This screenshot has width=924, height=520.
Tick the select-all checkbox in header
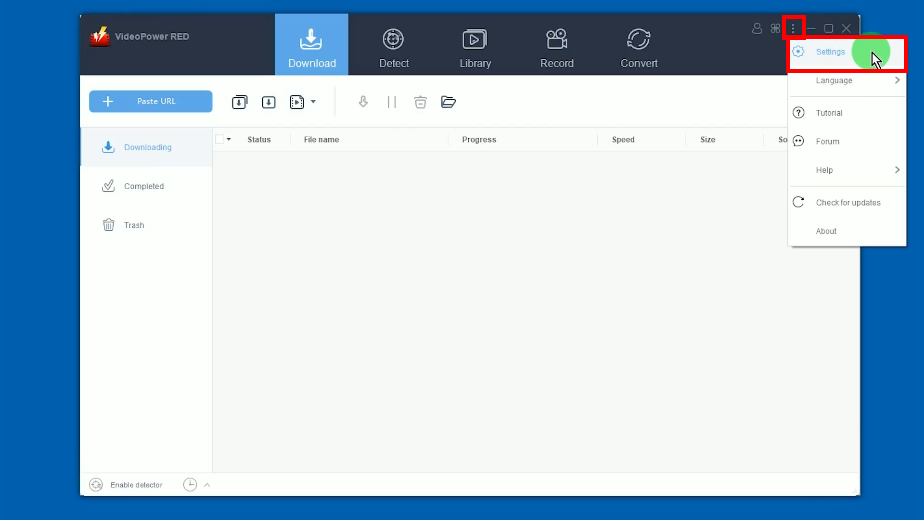pos(220,139)
